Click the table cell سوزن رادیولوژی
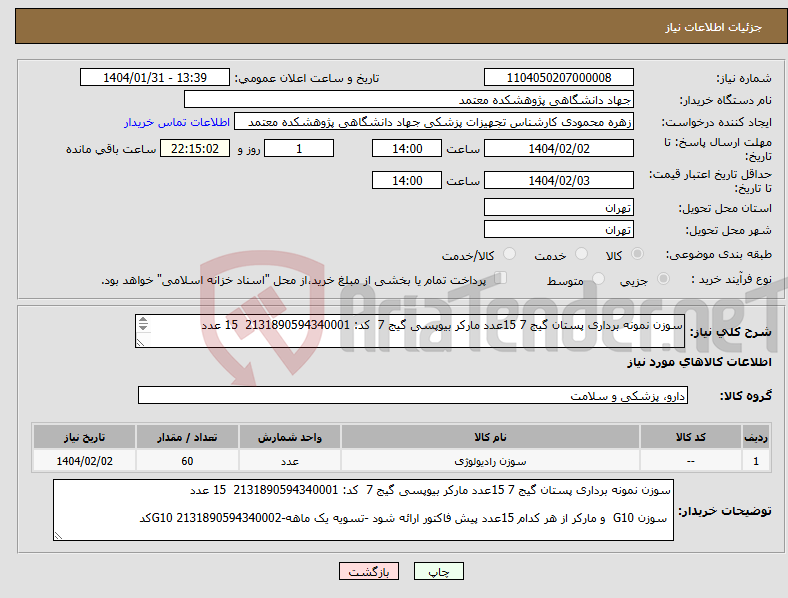788x598 pixels. tap(490, 461)
